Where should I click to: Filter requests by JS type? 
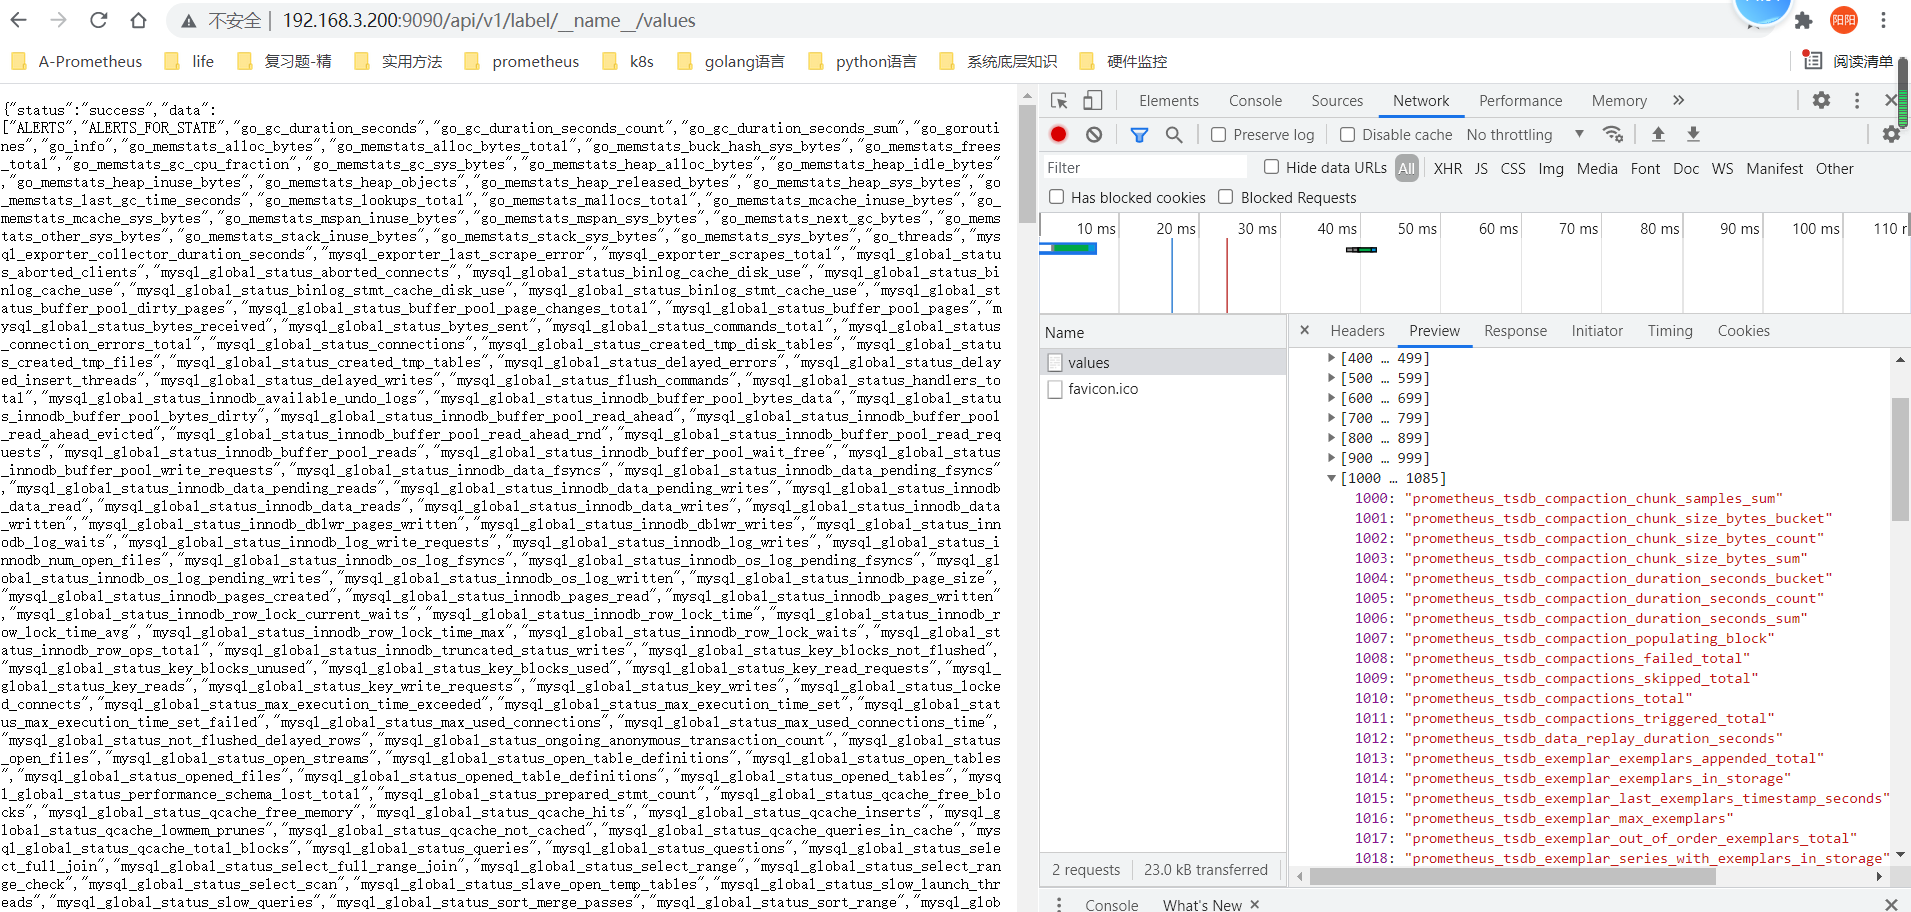tap(1481, 168)
